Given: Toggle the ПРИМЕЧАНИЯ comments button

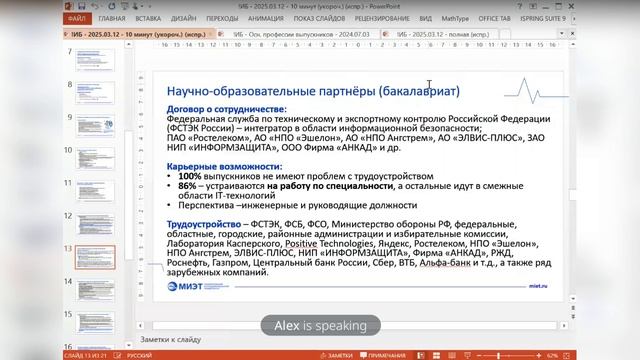Looking at the screenshot, I should pos(383,356).
